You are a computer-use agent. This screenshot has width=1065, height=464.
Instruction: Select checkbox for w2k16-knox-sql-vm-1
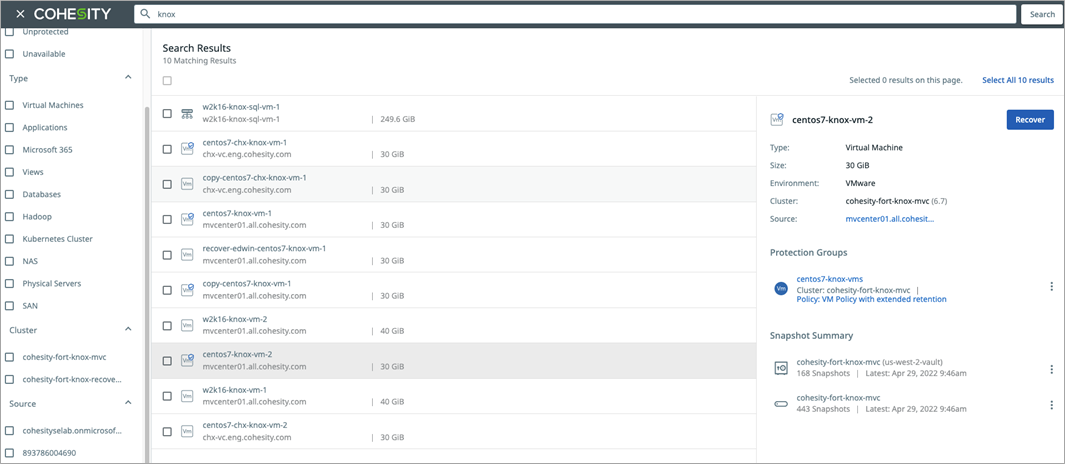pyautogui.click(x=167, y=113)
